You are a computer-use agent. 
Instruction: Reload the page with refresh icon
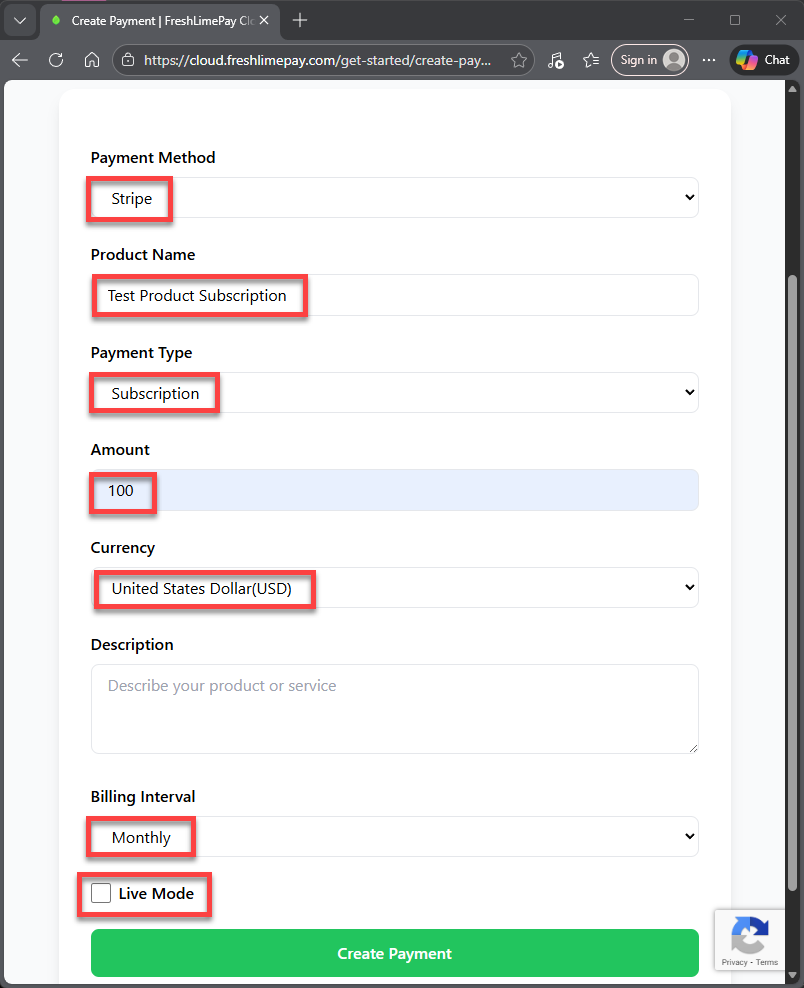click(56, 60)
